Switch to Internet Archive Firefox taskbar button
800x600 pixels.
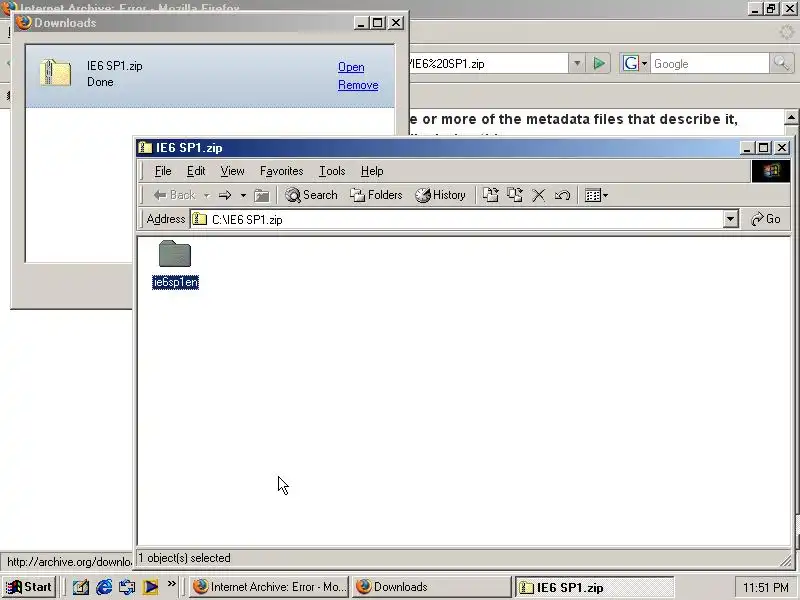click(x=269, y=587)
